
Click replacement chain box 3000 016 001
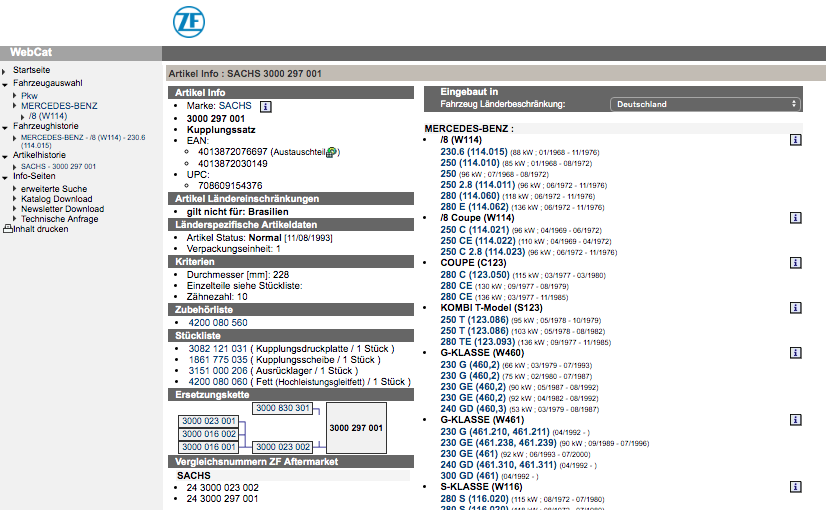[209, 447]
